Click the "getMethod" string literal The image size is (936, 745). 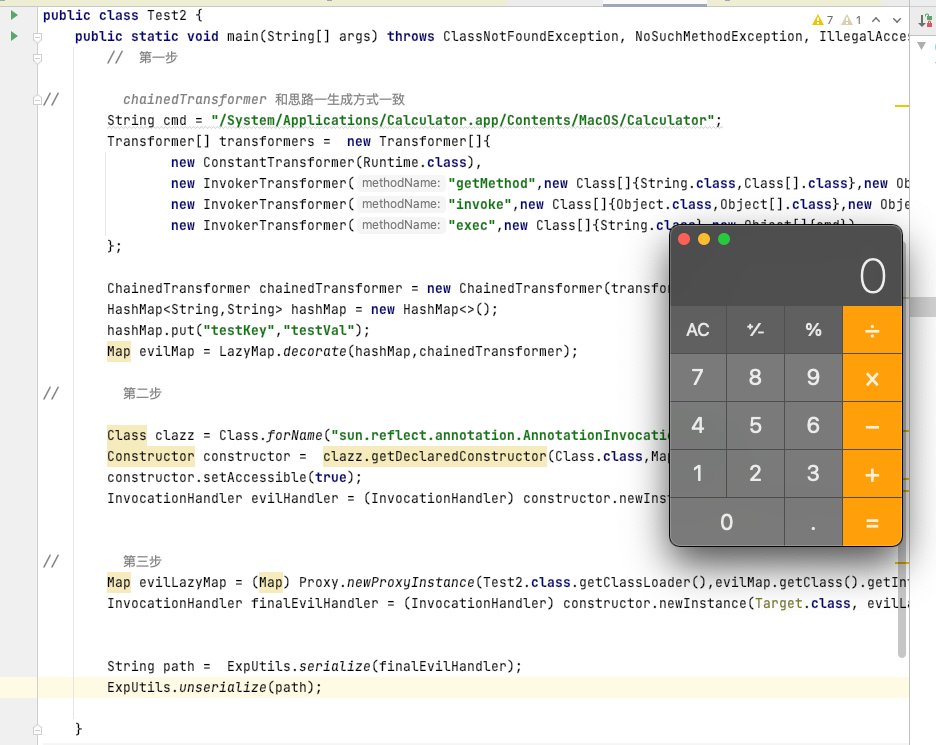click(492, 184)
